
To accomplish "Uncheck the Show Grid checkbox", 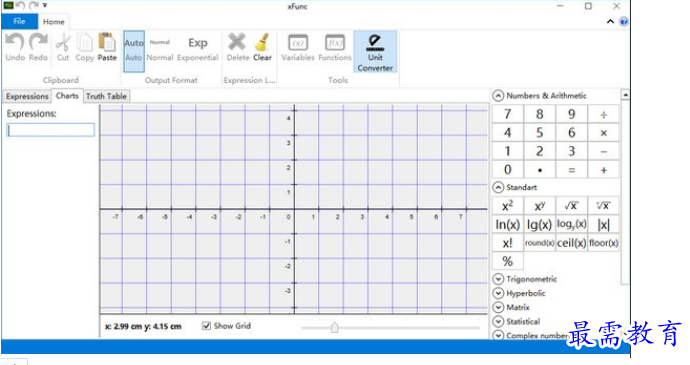I will 206,326.
